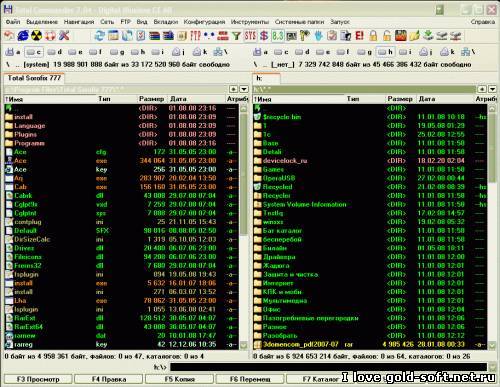This screenshot has height=387, width=500.
Task: Open left panel directory history dropdown
Action: point(244,89)
